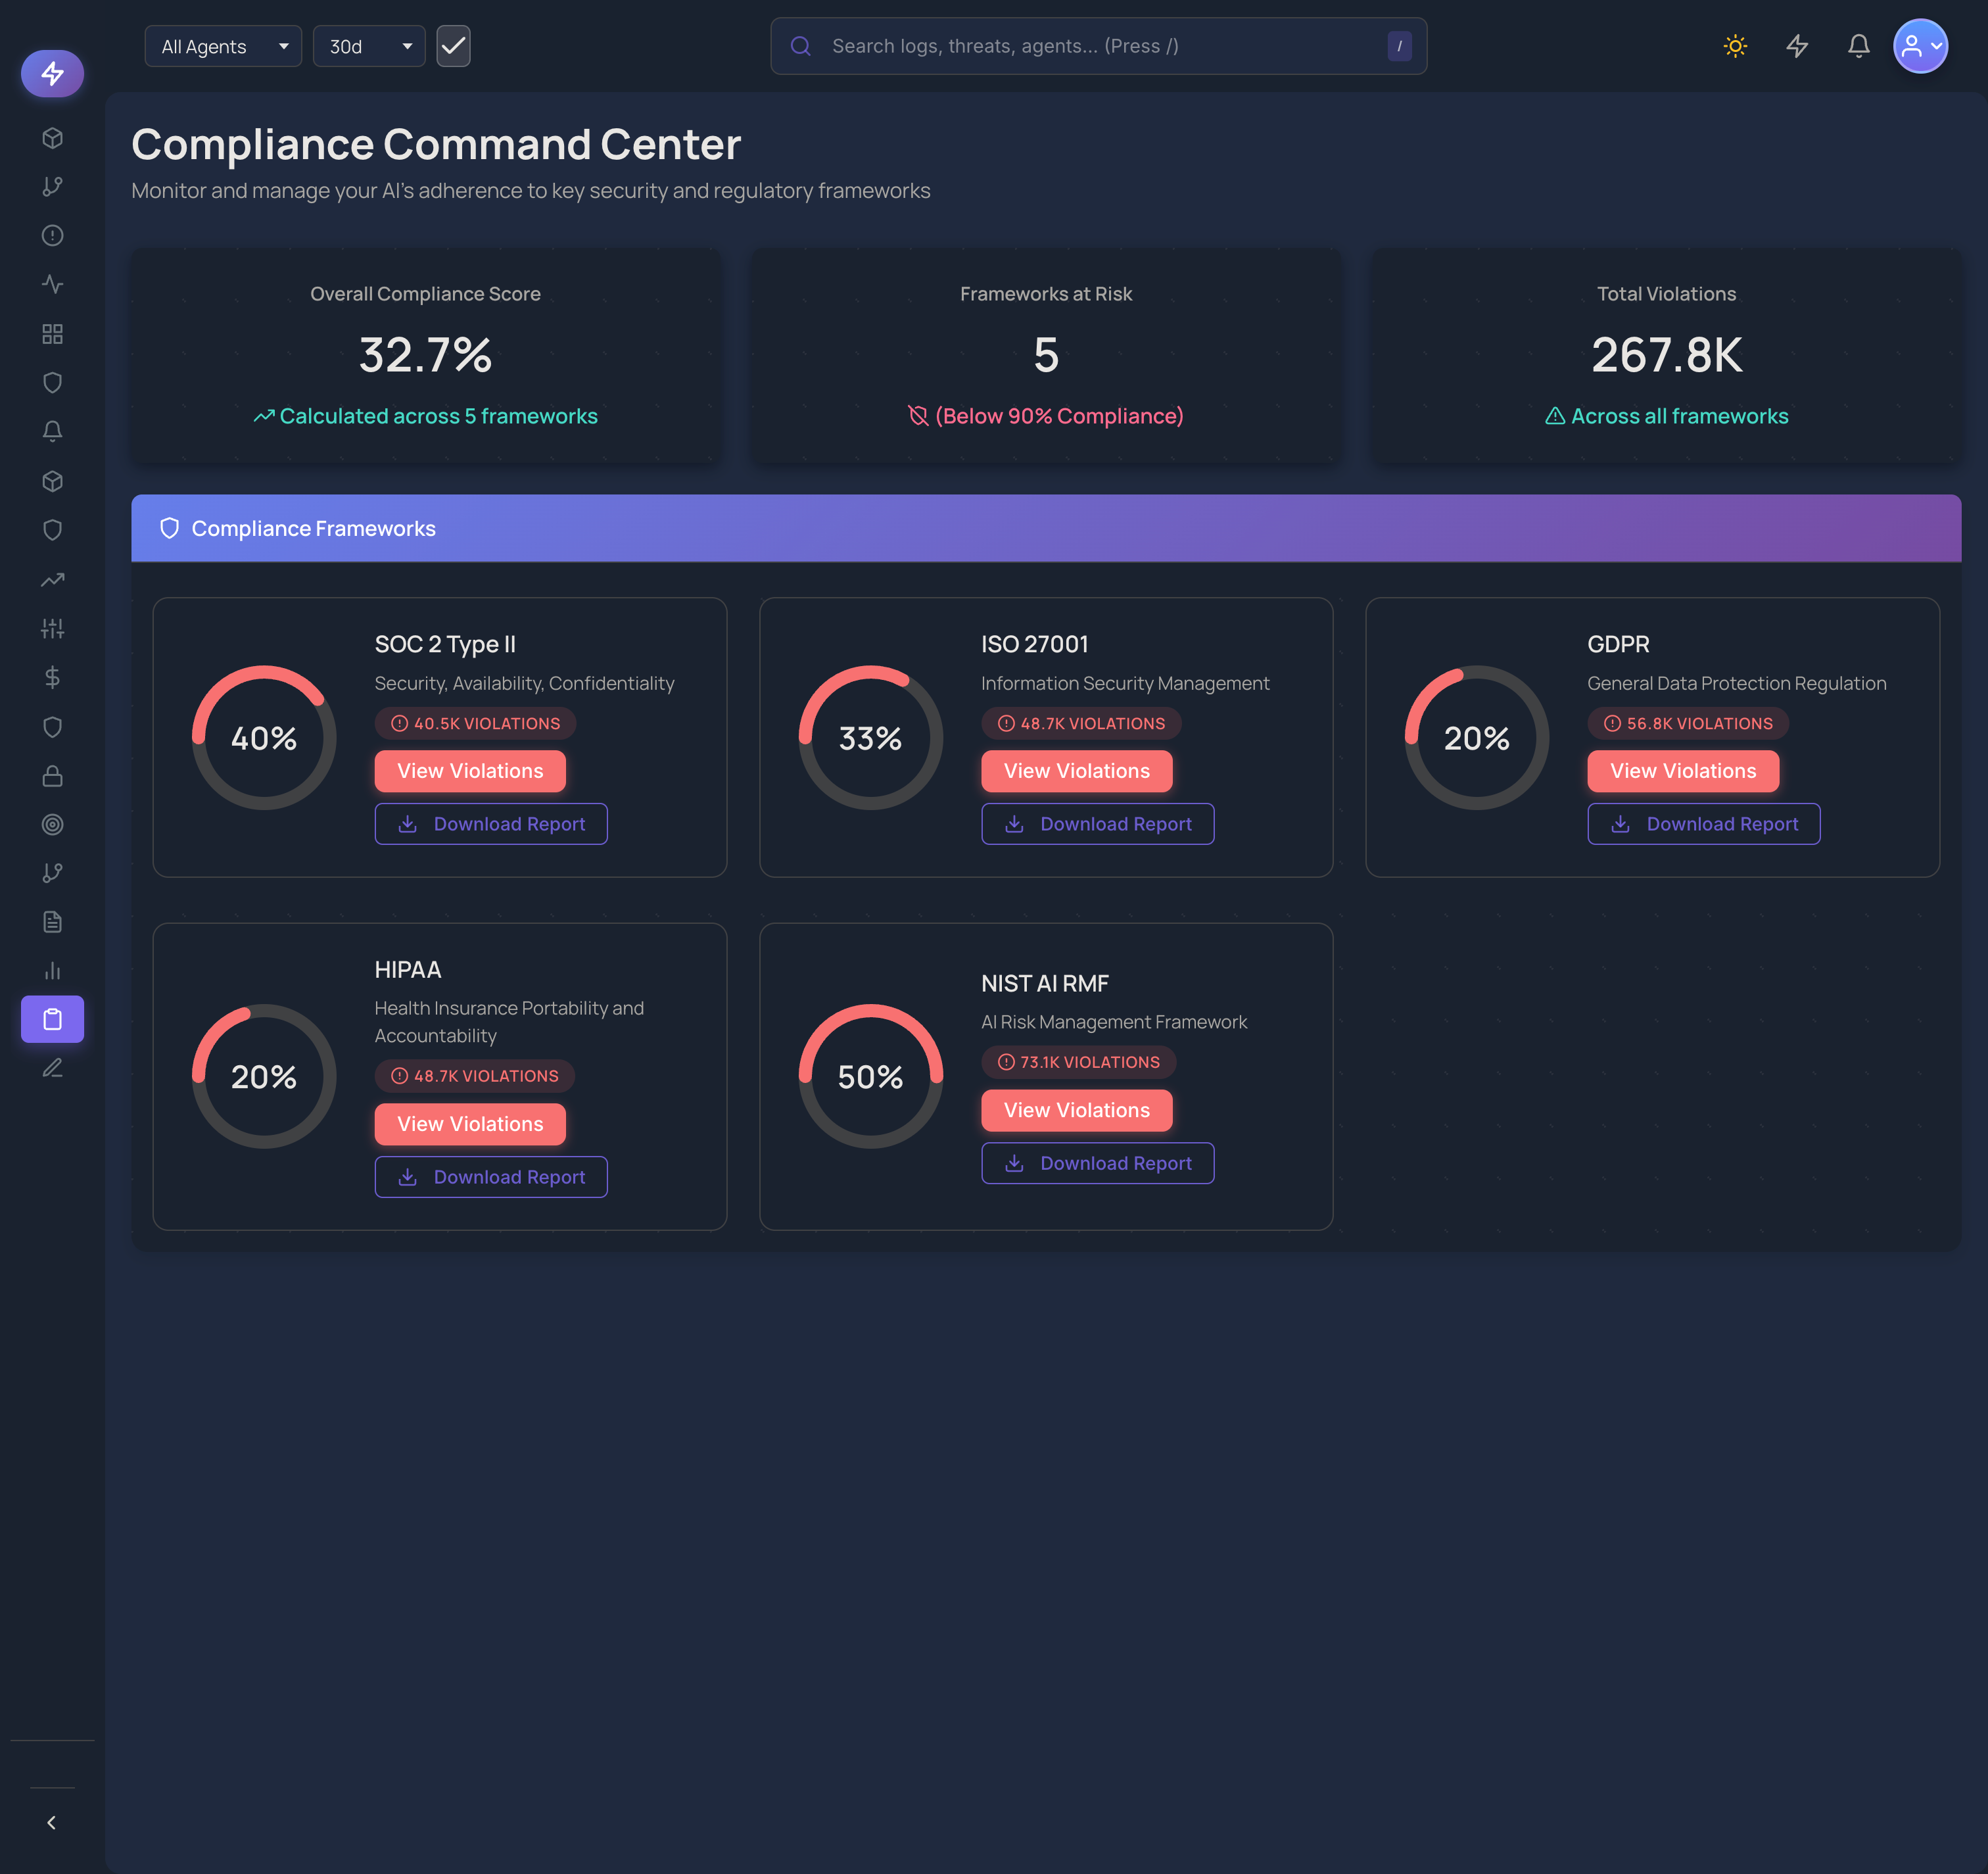Open notifications via the bell icon top right
This screenshot has width=1988, height=1874.
(1859, 46)
